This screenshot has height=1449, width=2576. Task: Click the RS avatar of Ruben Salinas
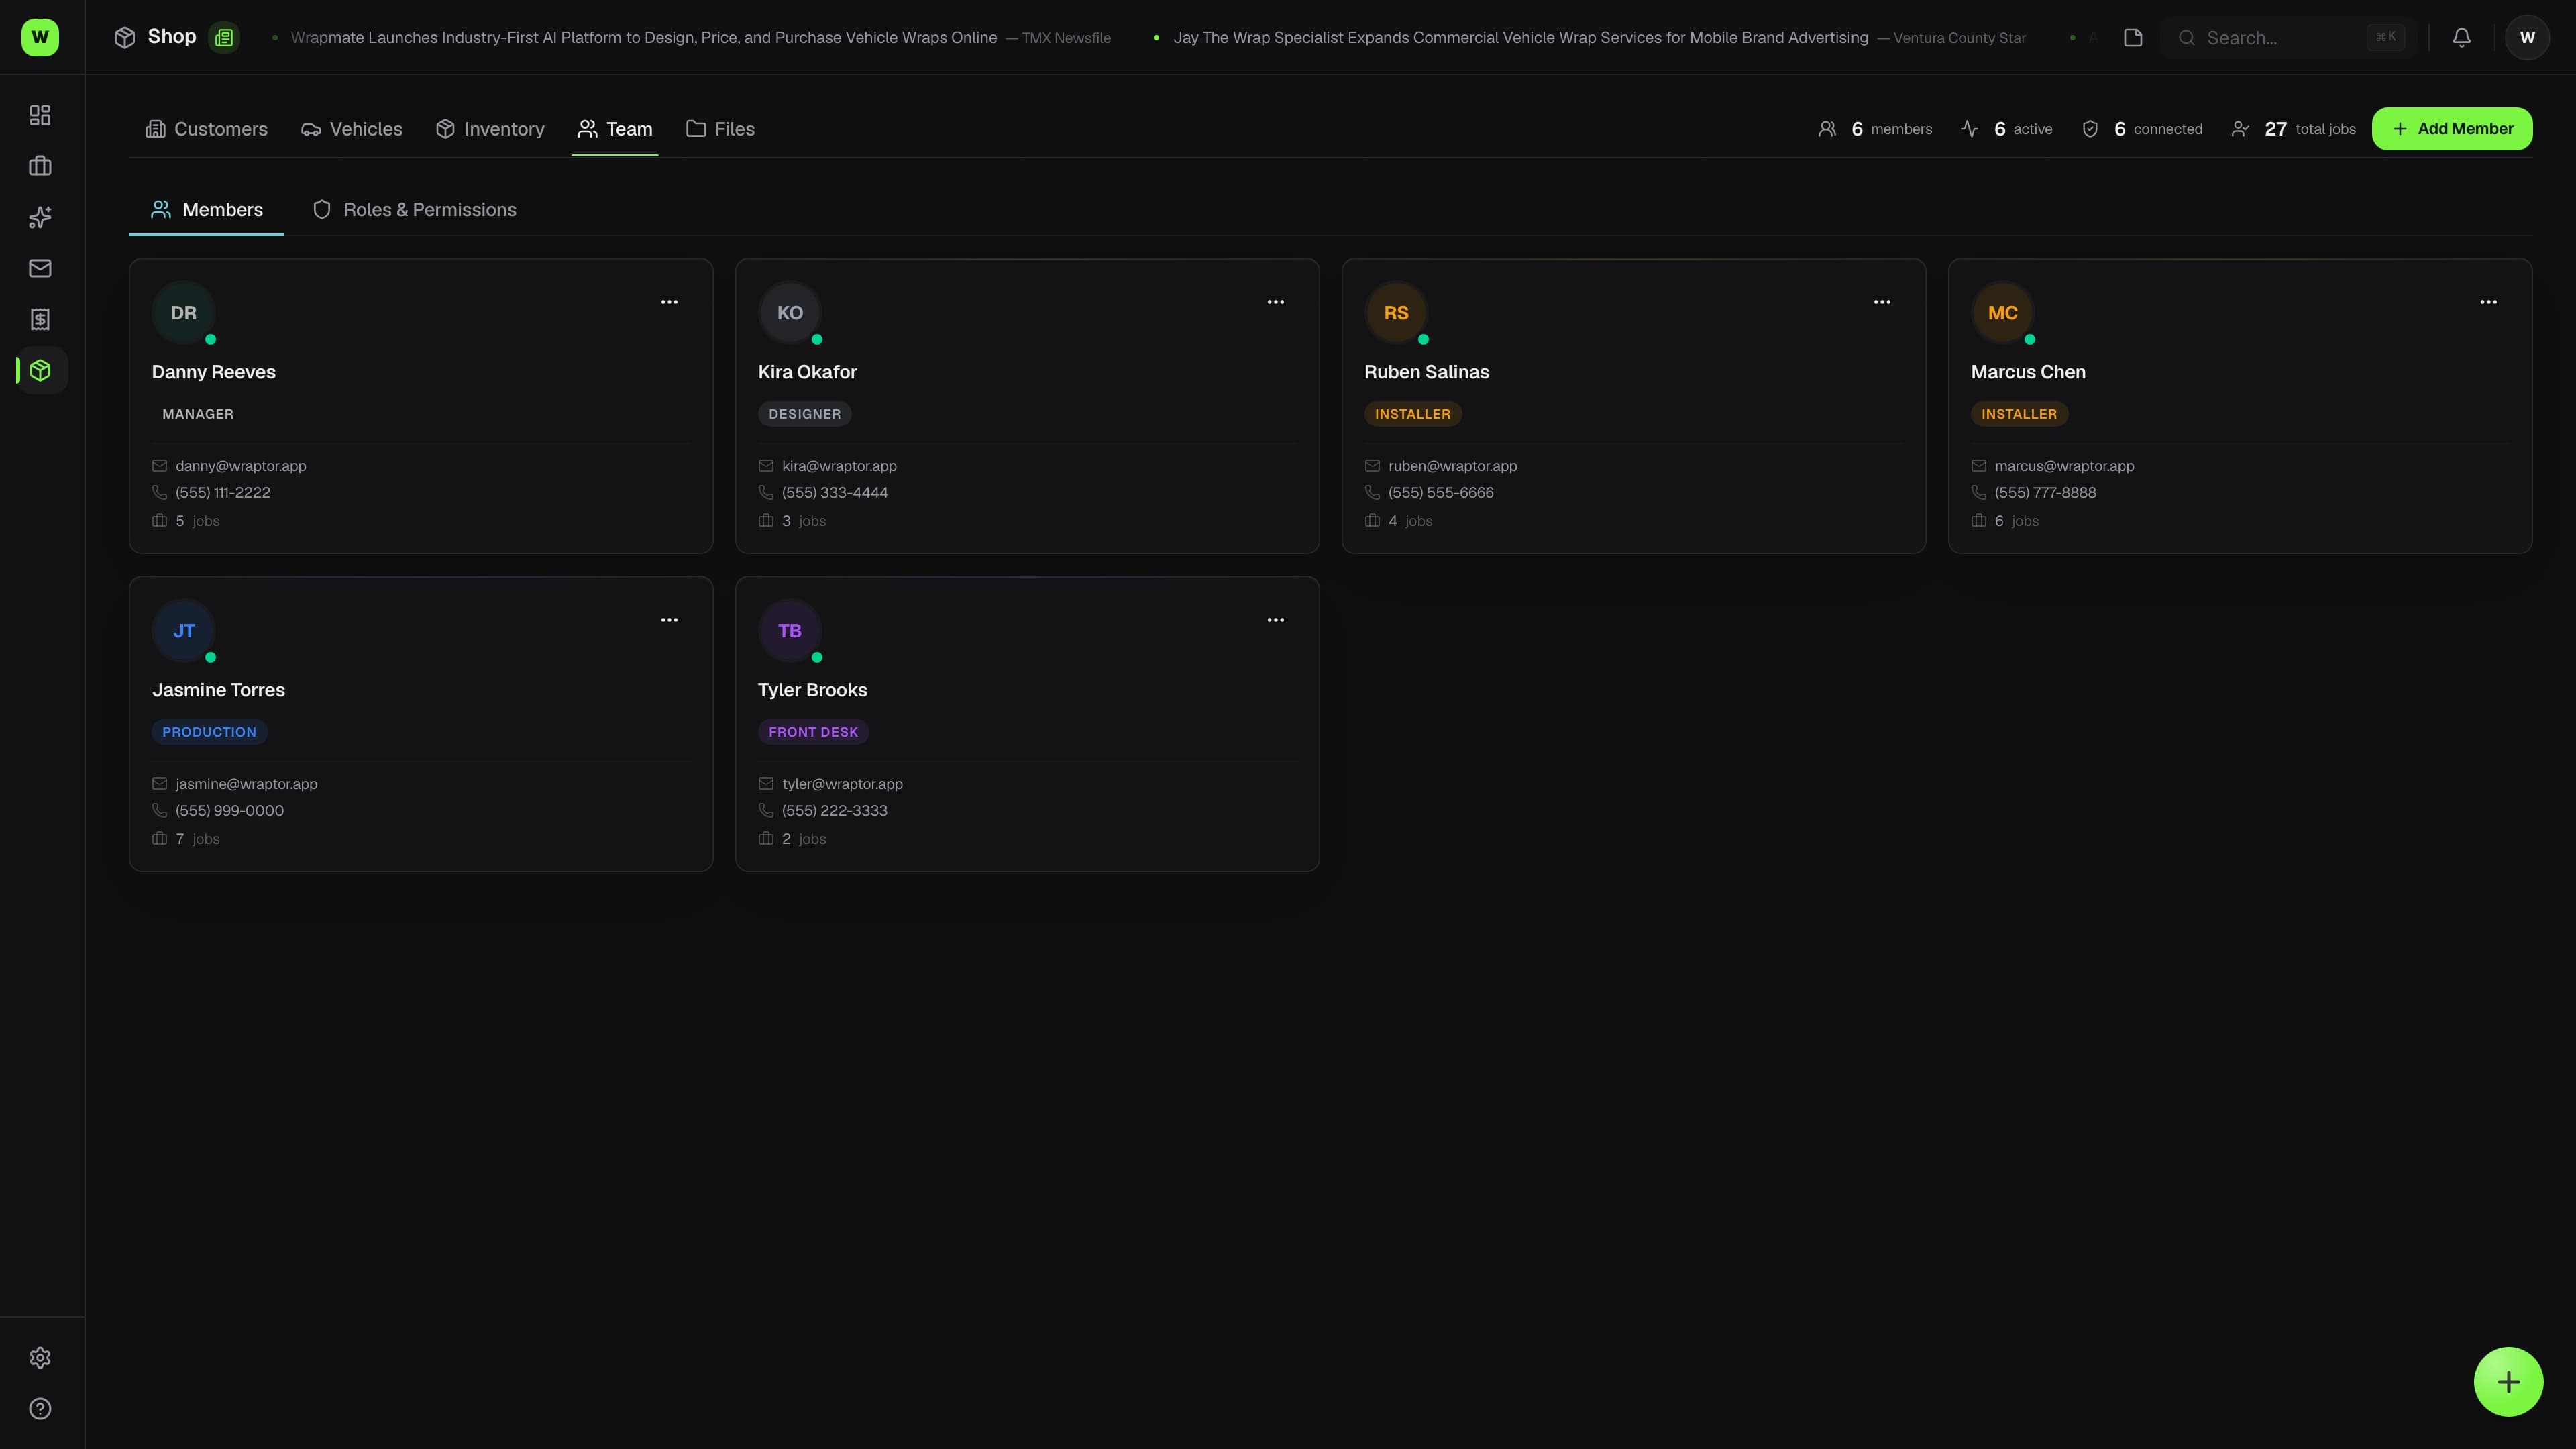point(1396,313)
